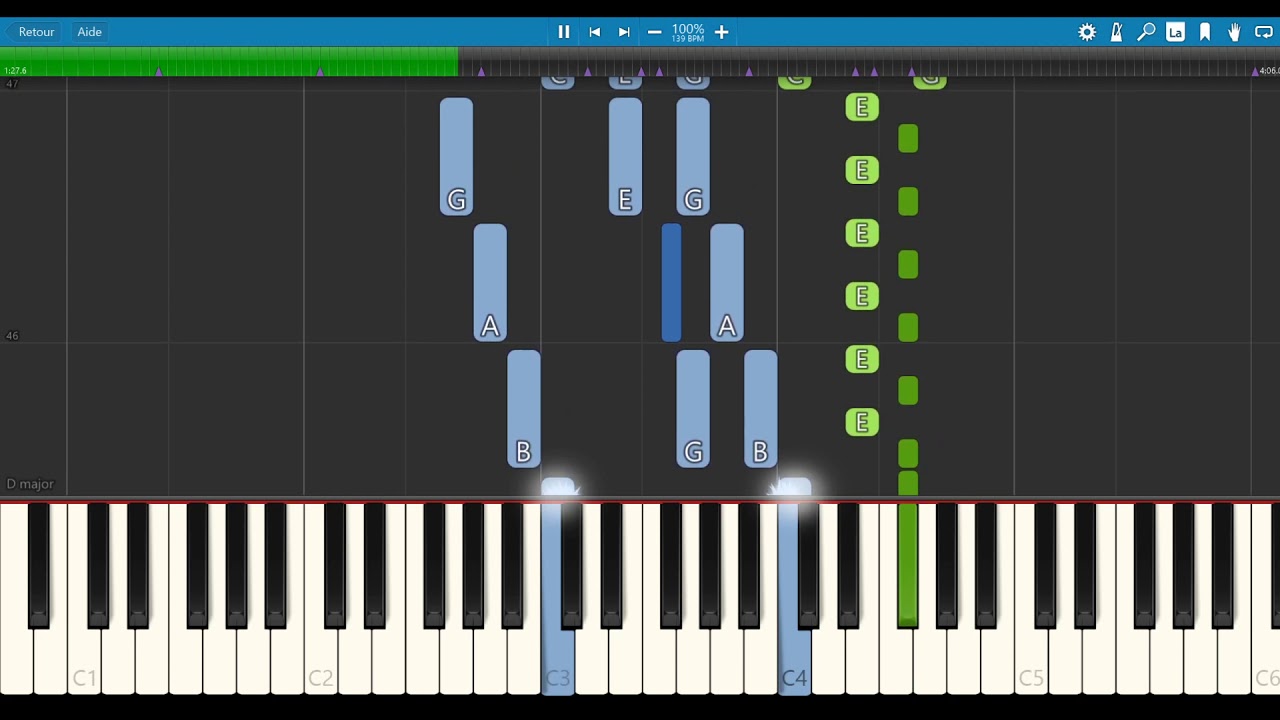The height and width of the screenshot is (720, 1280).
Task: Play the green highlighted black key
Action: [x=908, y=565]
